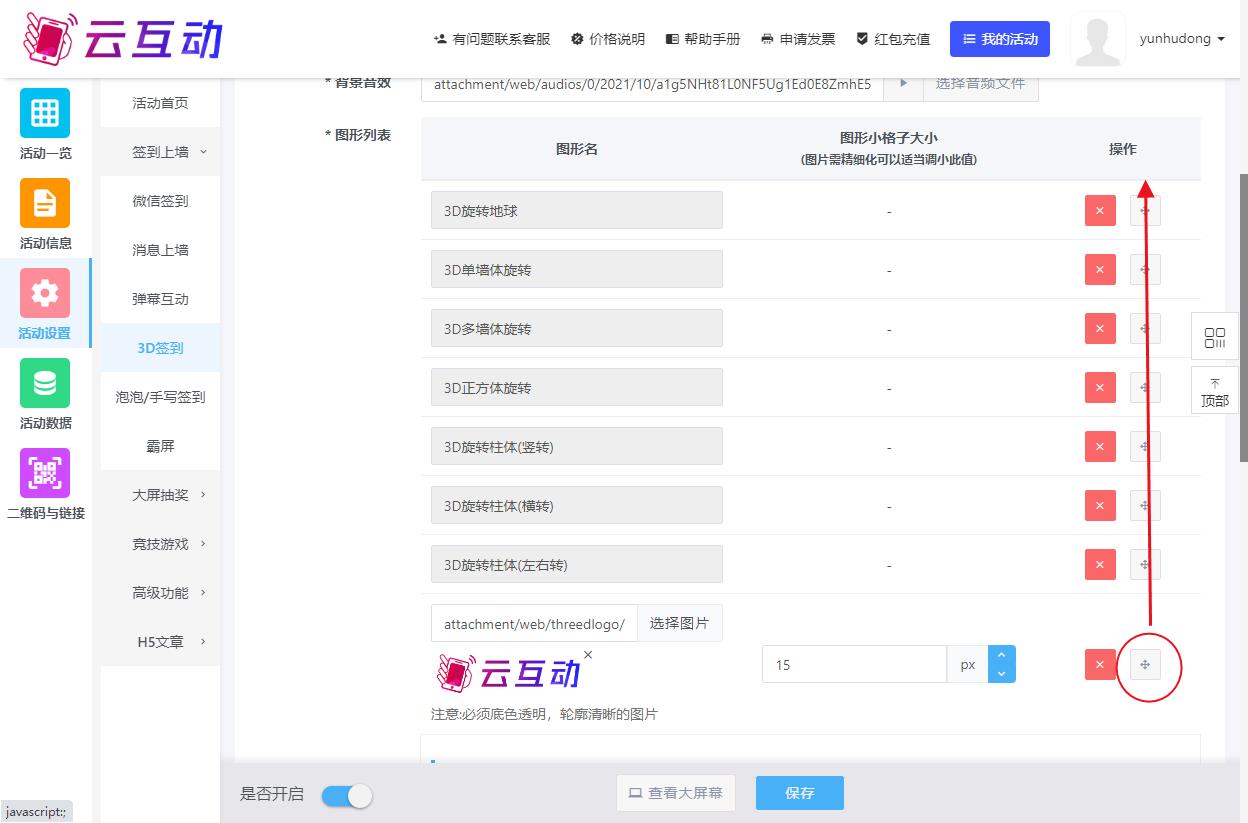Remove the uploaded 云互动 logo image
Screen dimensions: 1248x823
coord(588,655)
